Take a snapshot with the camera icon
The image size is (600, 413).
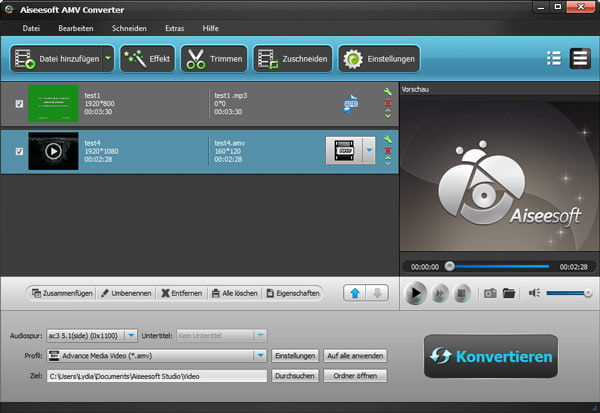click(x=490, y=293)
